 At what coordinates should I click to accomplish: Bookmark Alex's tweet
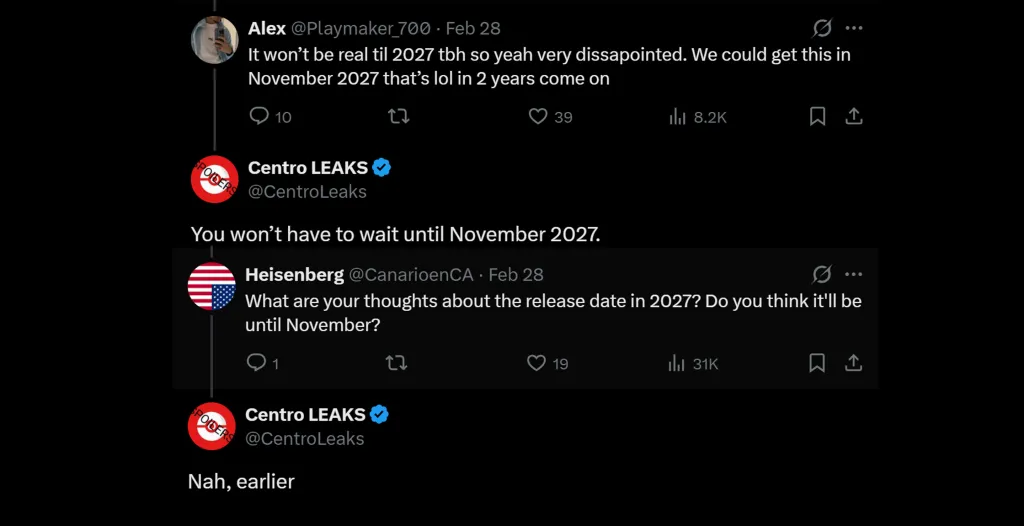(817, 117)
